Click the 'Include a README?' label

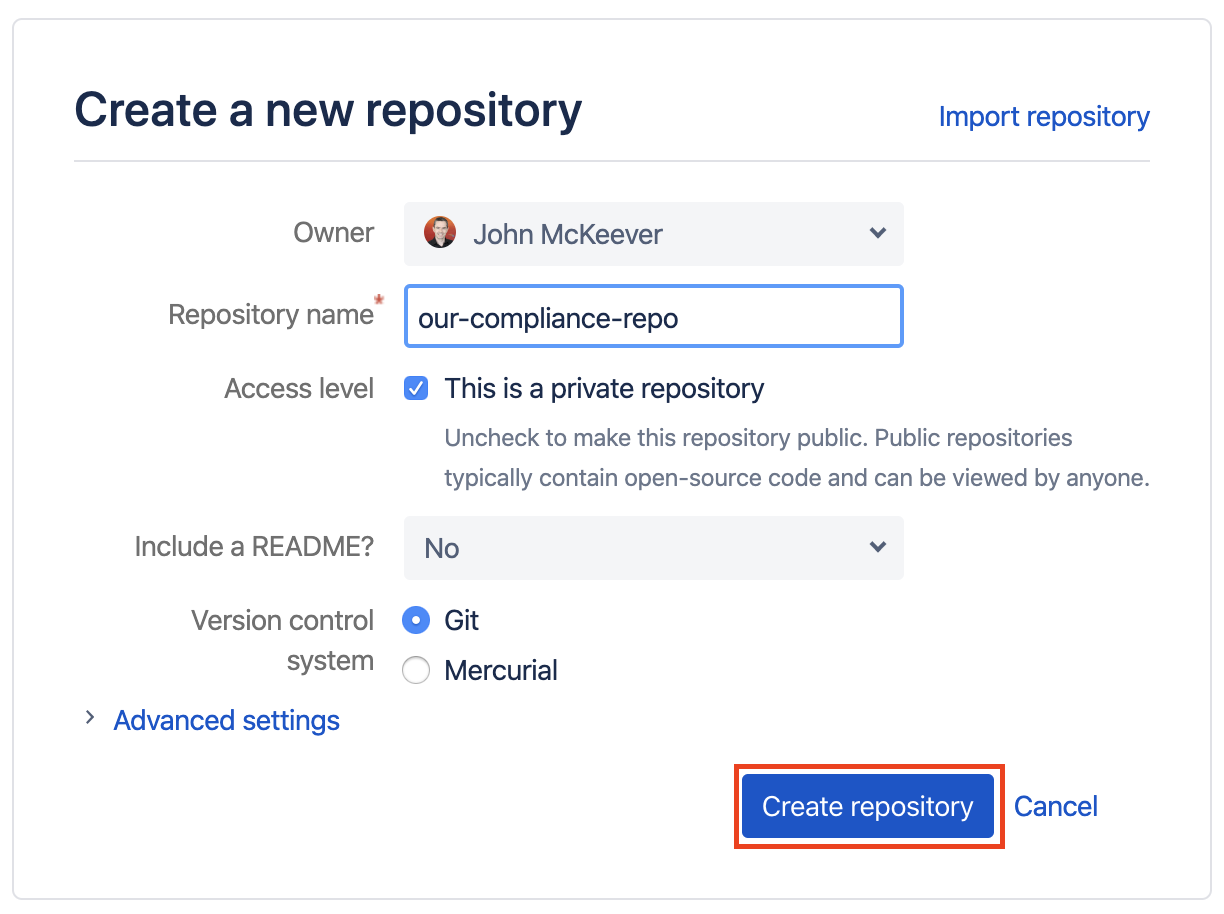254,546
